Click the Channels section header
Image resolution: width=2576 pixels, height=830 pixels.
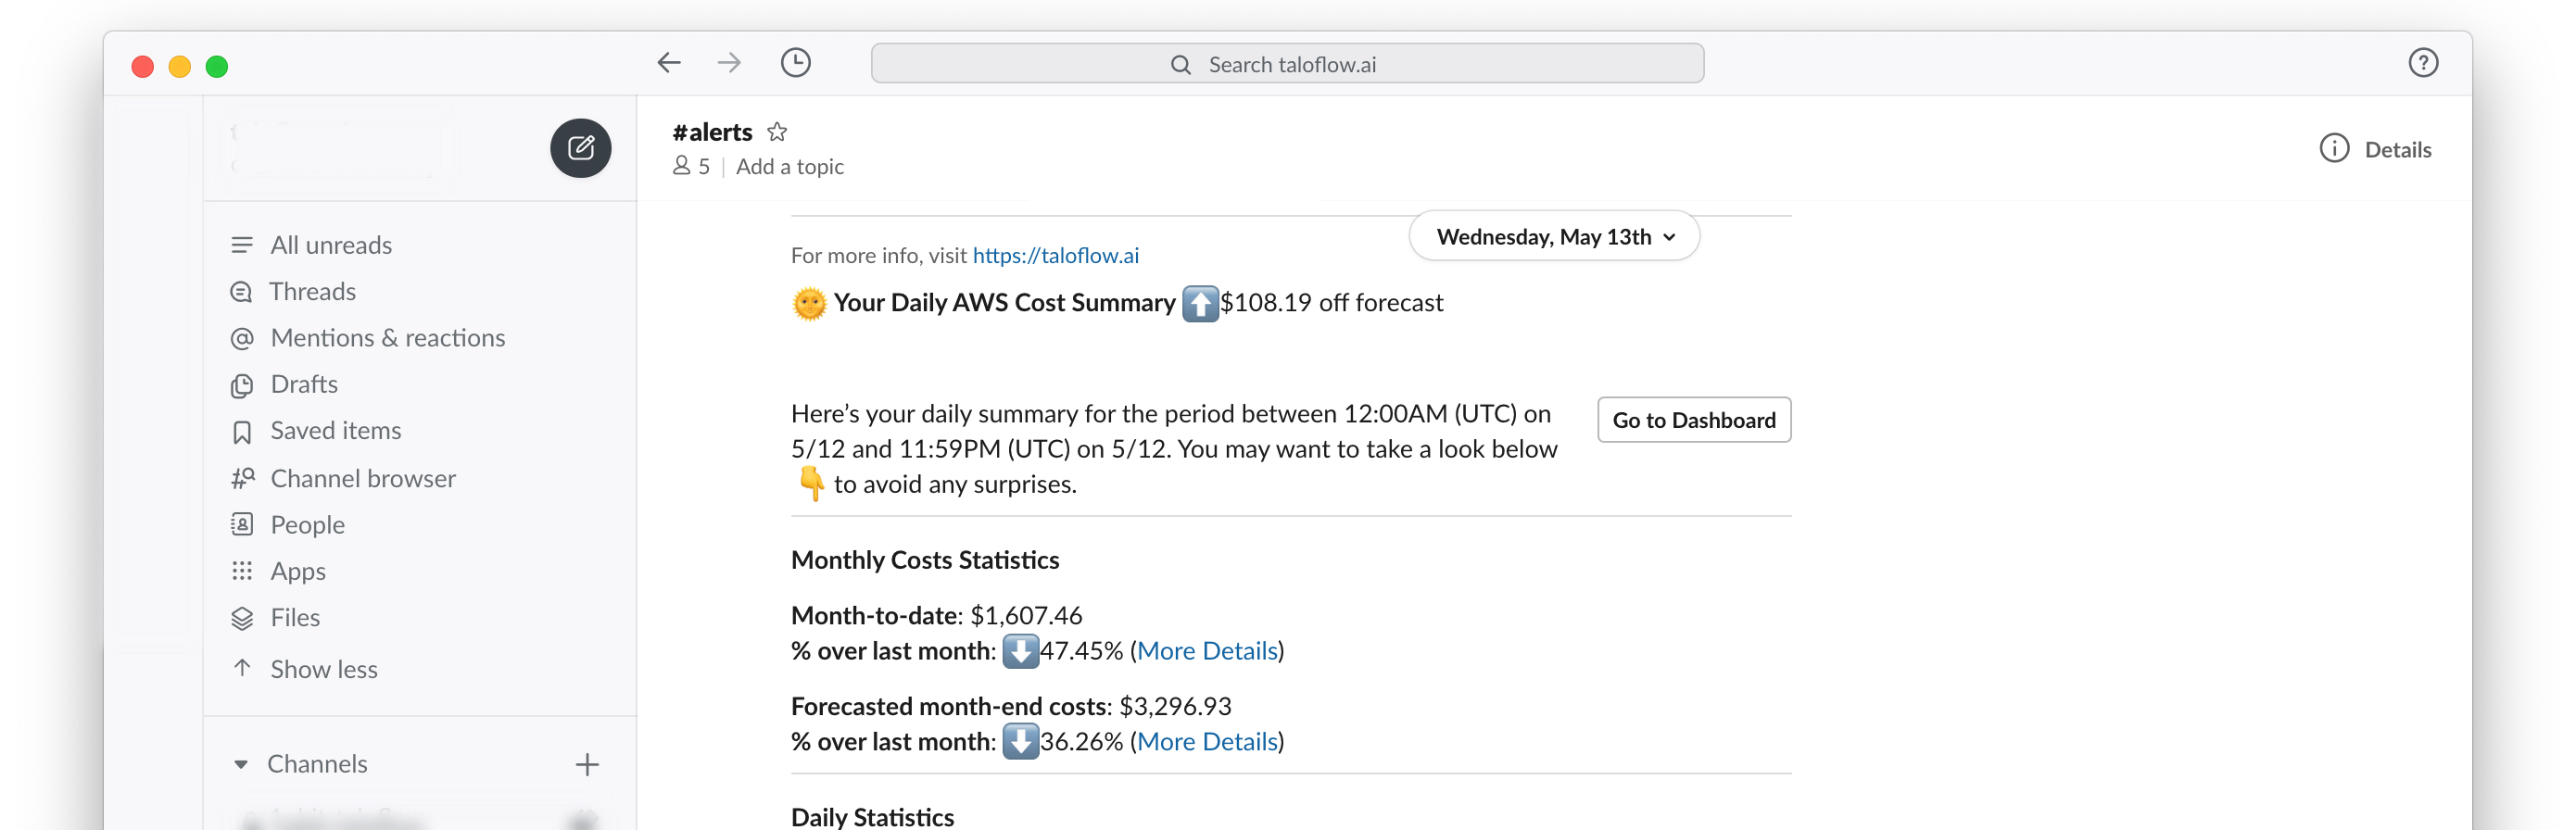[317, 764]
